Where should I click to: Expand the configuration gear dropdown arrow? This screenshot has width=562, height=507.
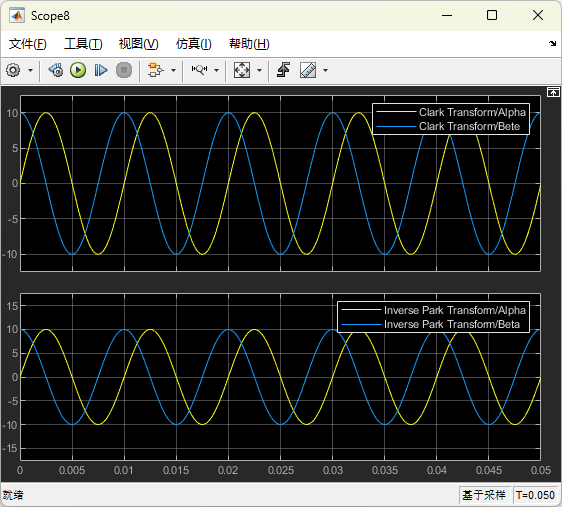click(30, 70)
